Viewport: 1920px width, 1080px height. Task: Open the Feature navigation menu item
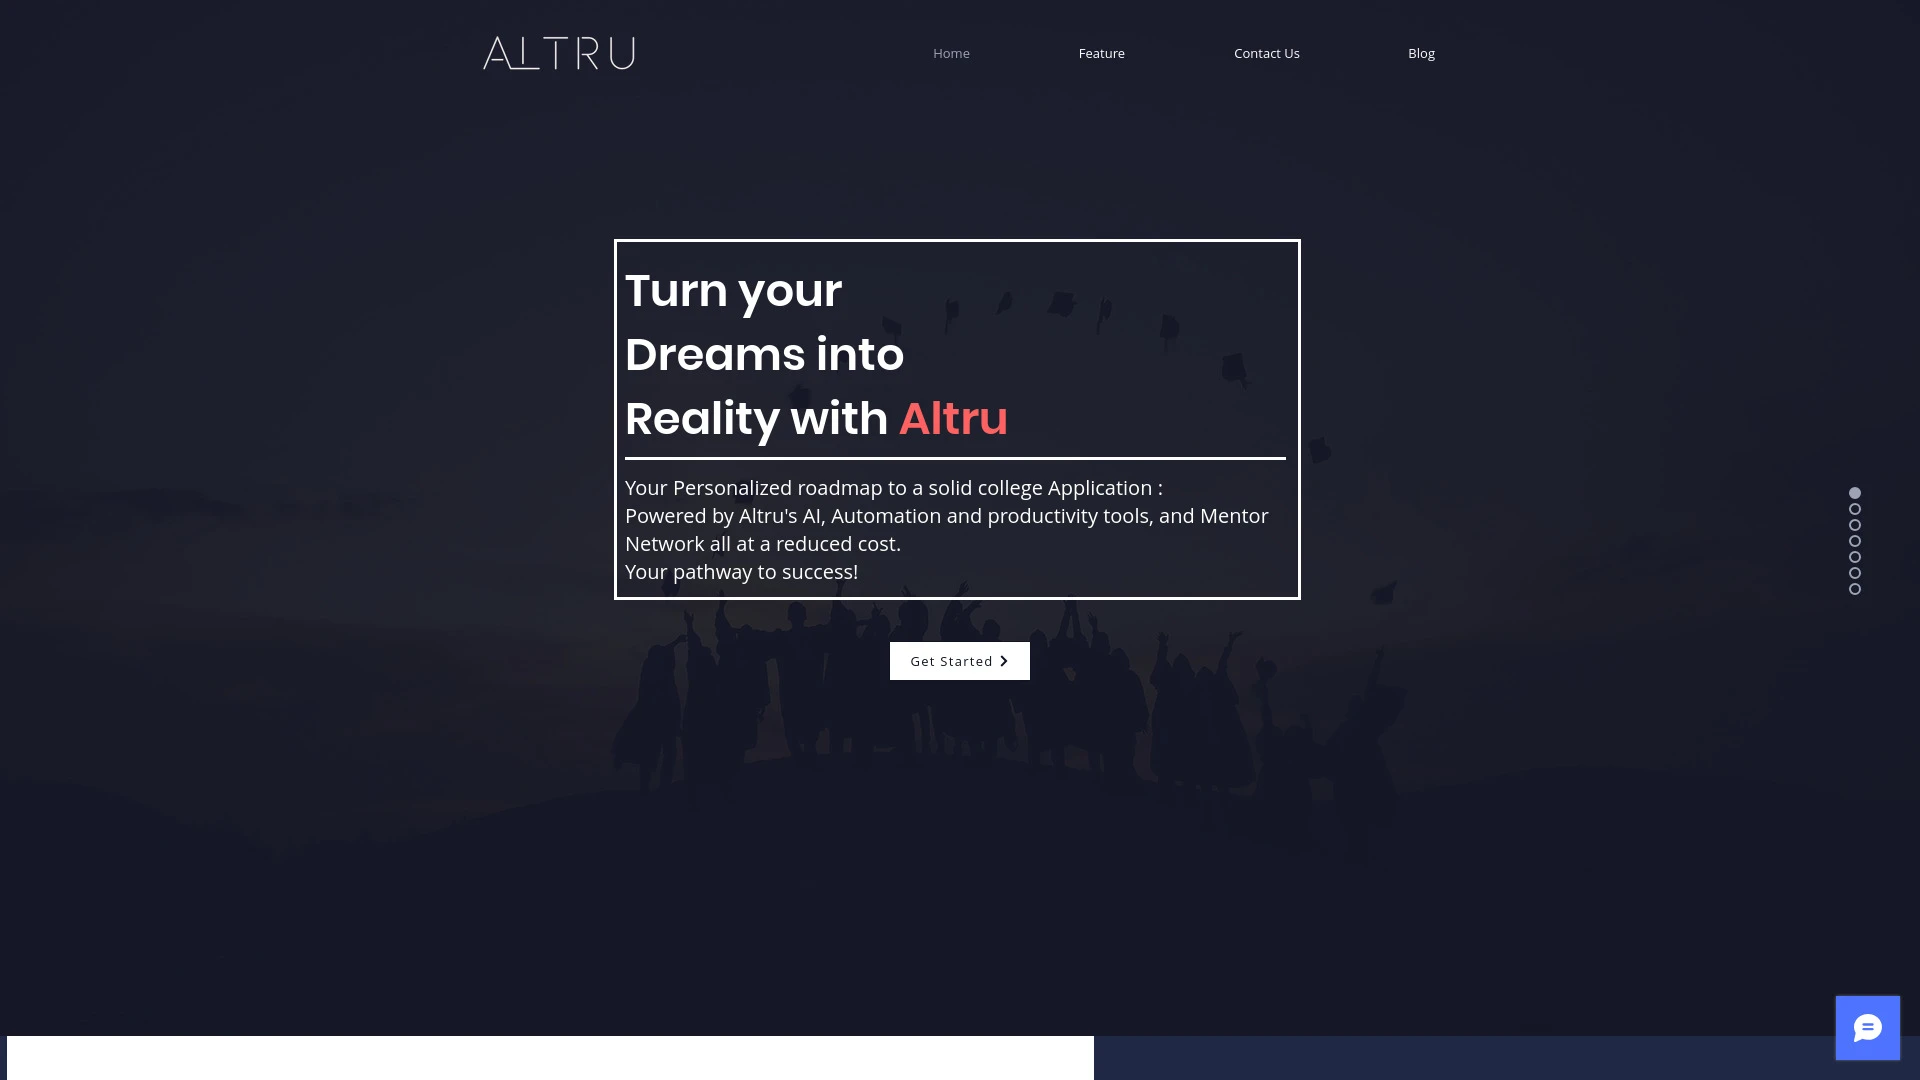(x=1101, y=53)
